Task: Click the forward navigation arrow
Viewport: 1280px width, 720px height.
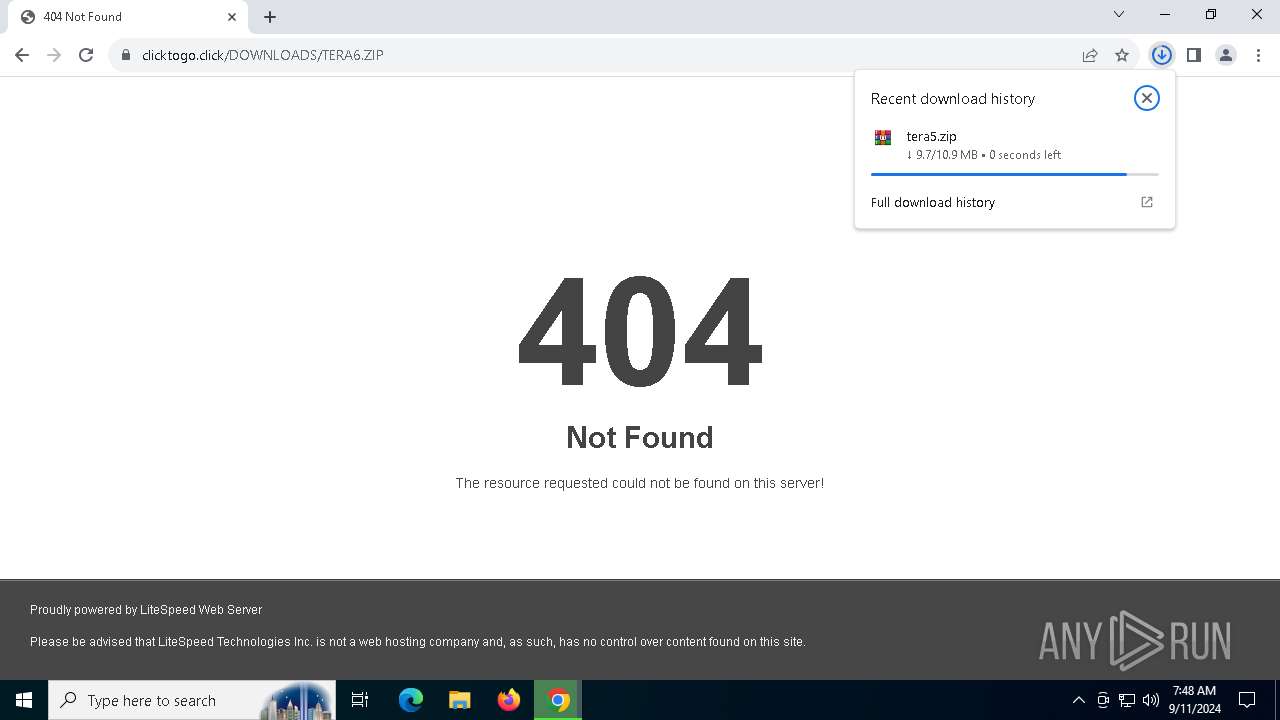Action: [x=54, y=55]
